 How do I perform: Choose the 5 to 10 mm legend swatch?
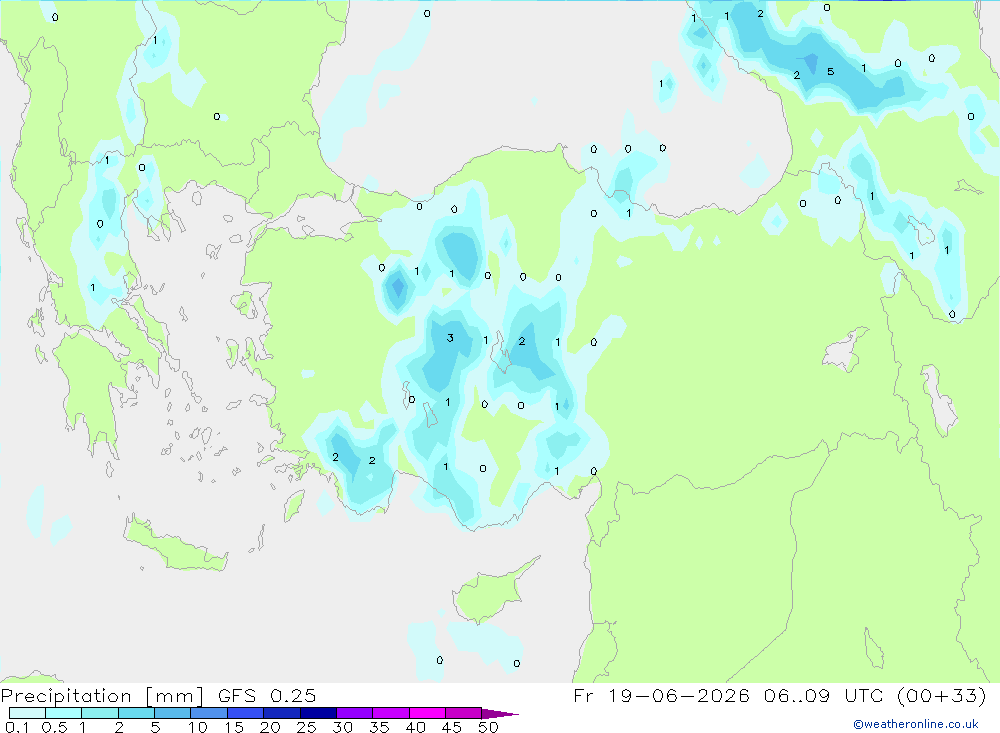tap(173, 713)
